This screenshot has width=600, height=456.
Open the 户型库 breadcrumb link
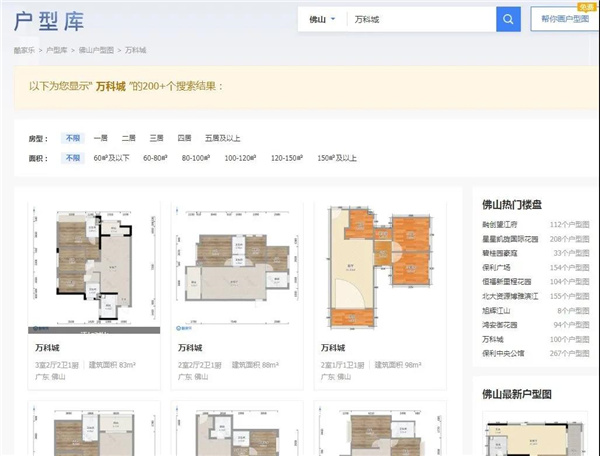[57, 50]
